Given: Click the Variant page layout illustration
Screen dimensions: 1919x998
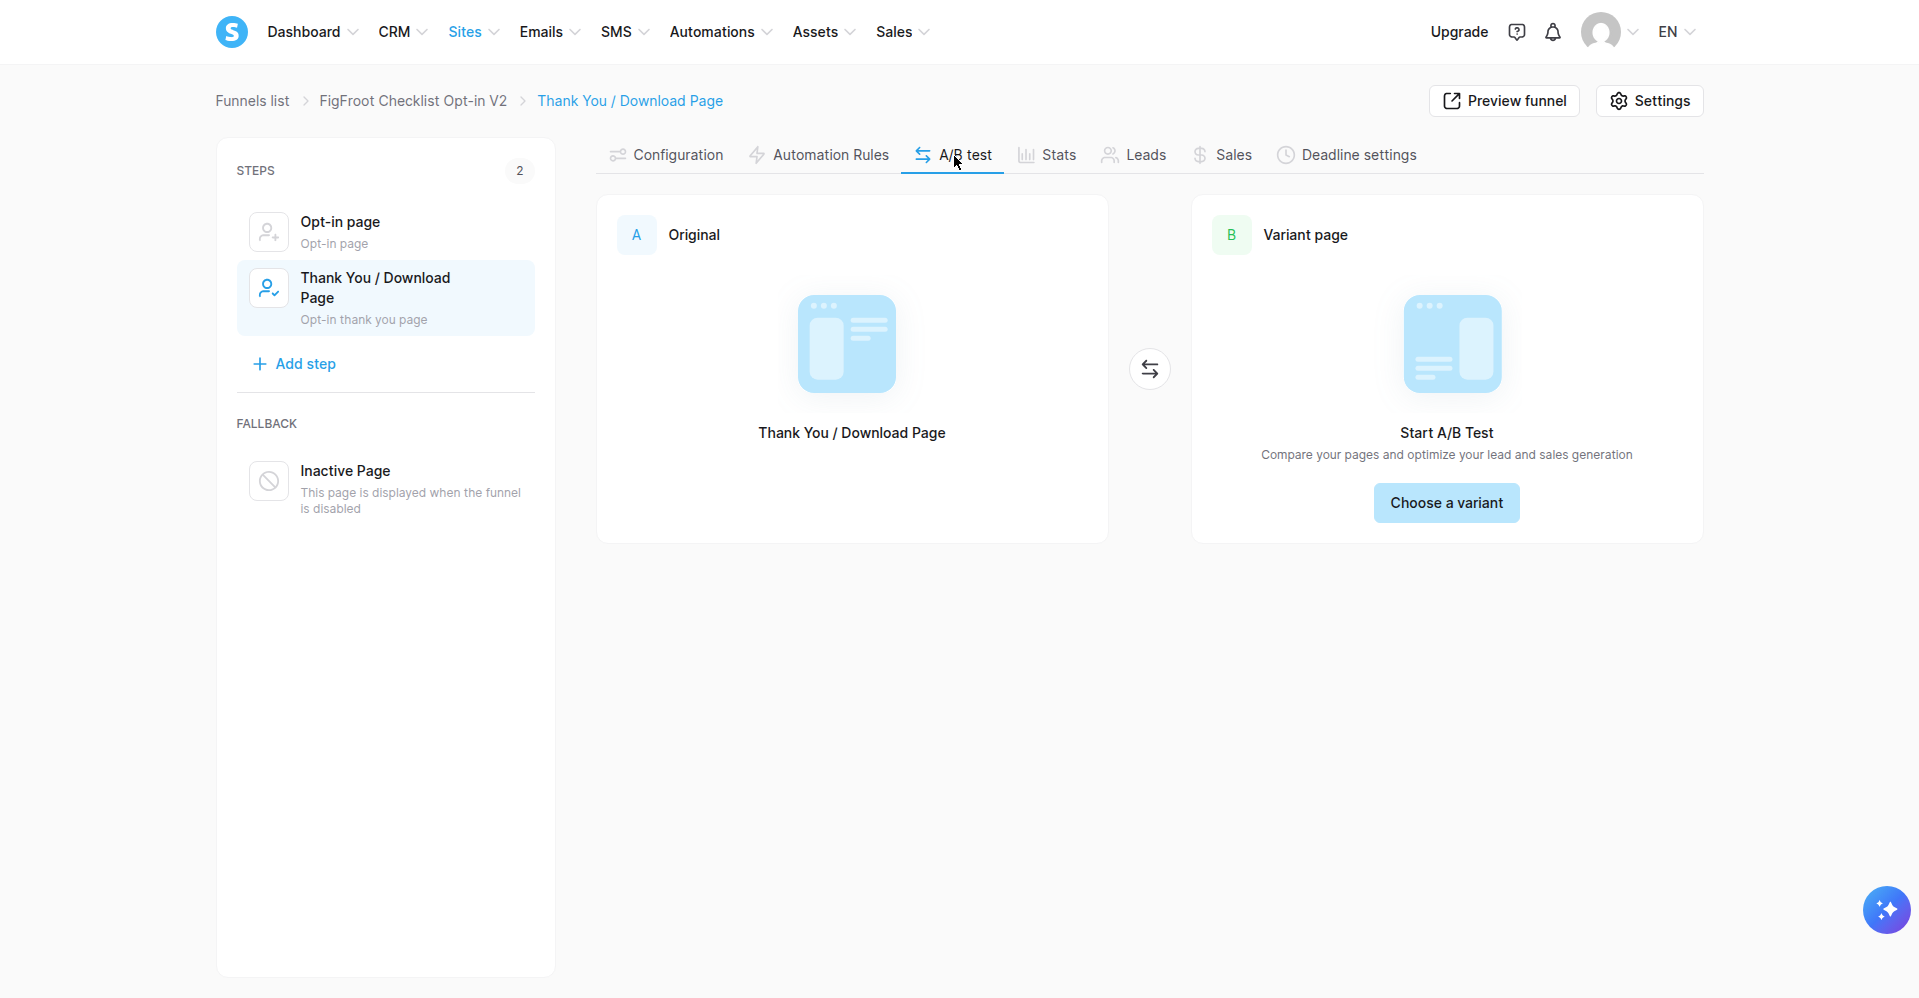Looking at the screenshot, I should pyautogui.click(x=1453, y=344).
